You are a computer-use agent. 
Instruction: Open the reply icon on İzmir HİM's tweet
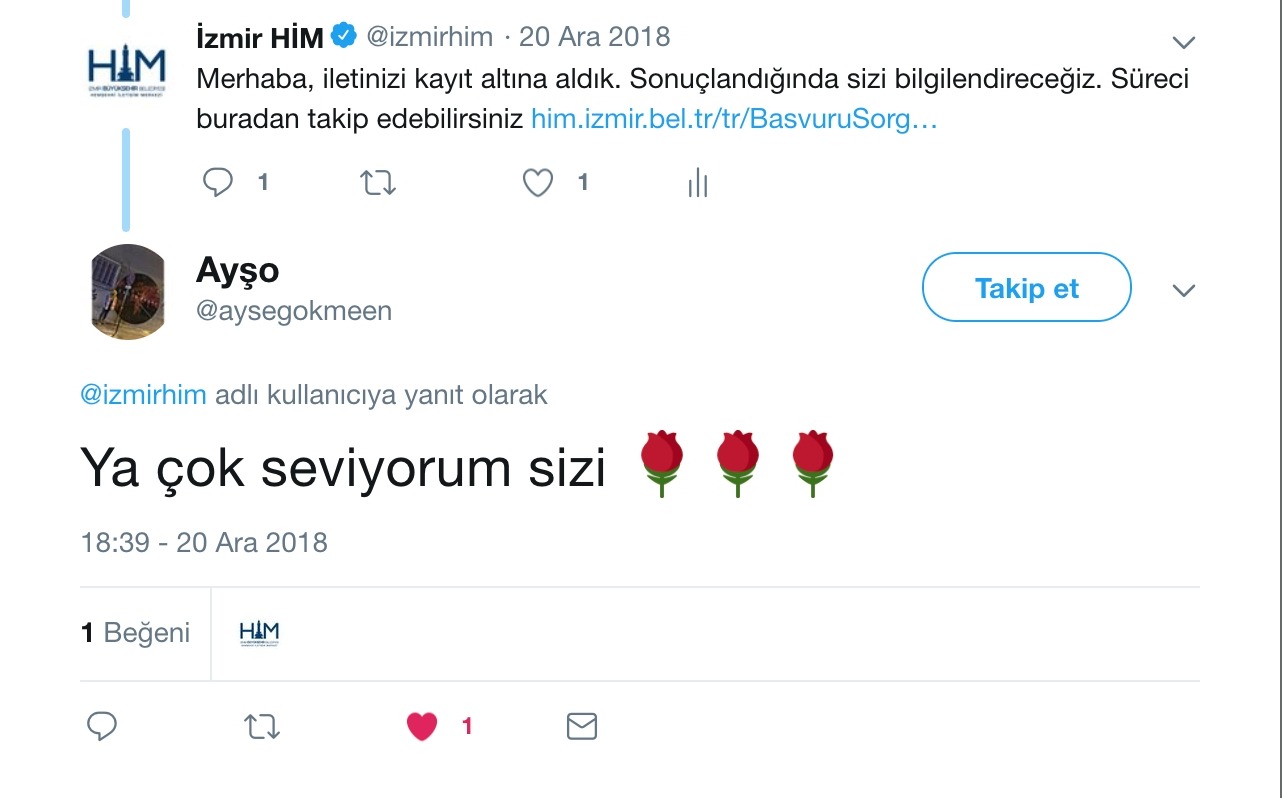(x=218, y=182)
